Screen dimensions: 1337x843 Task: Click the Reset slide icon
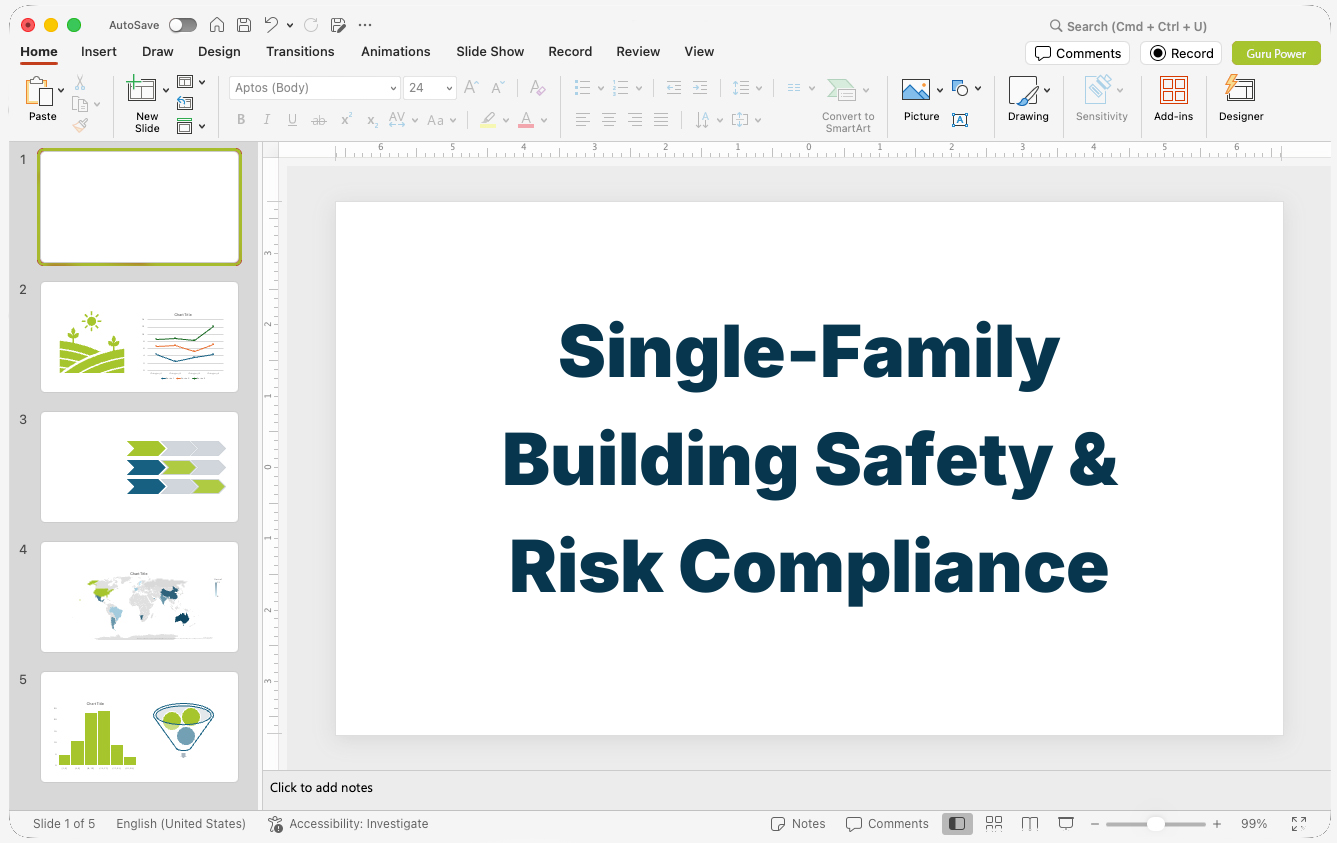[185, 103]
